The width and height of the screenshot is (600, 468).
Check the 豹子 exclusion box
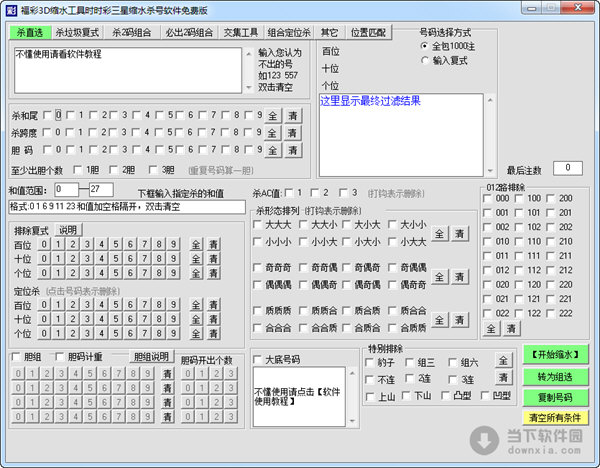tap(370, 362)
